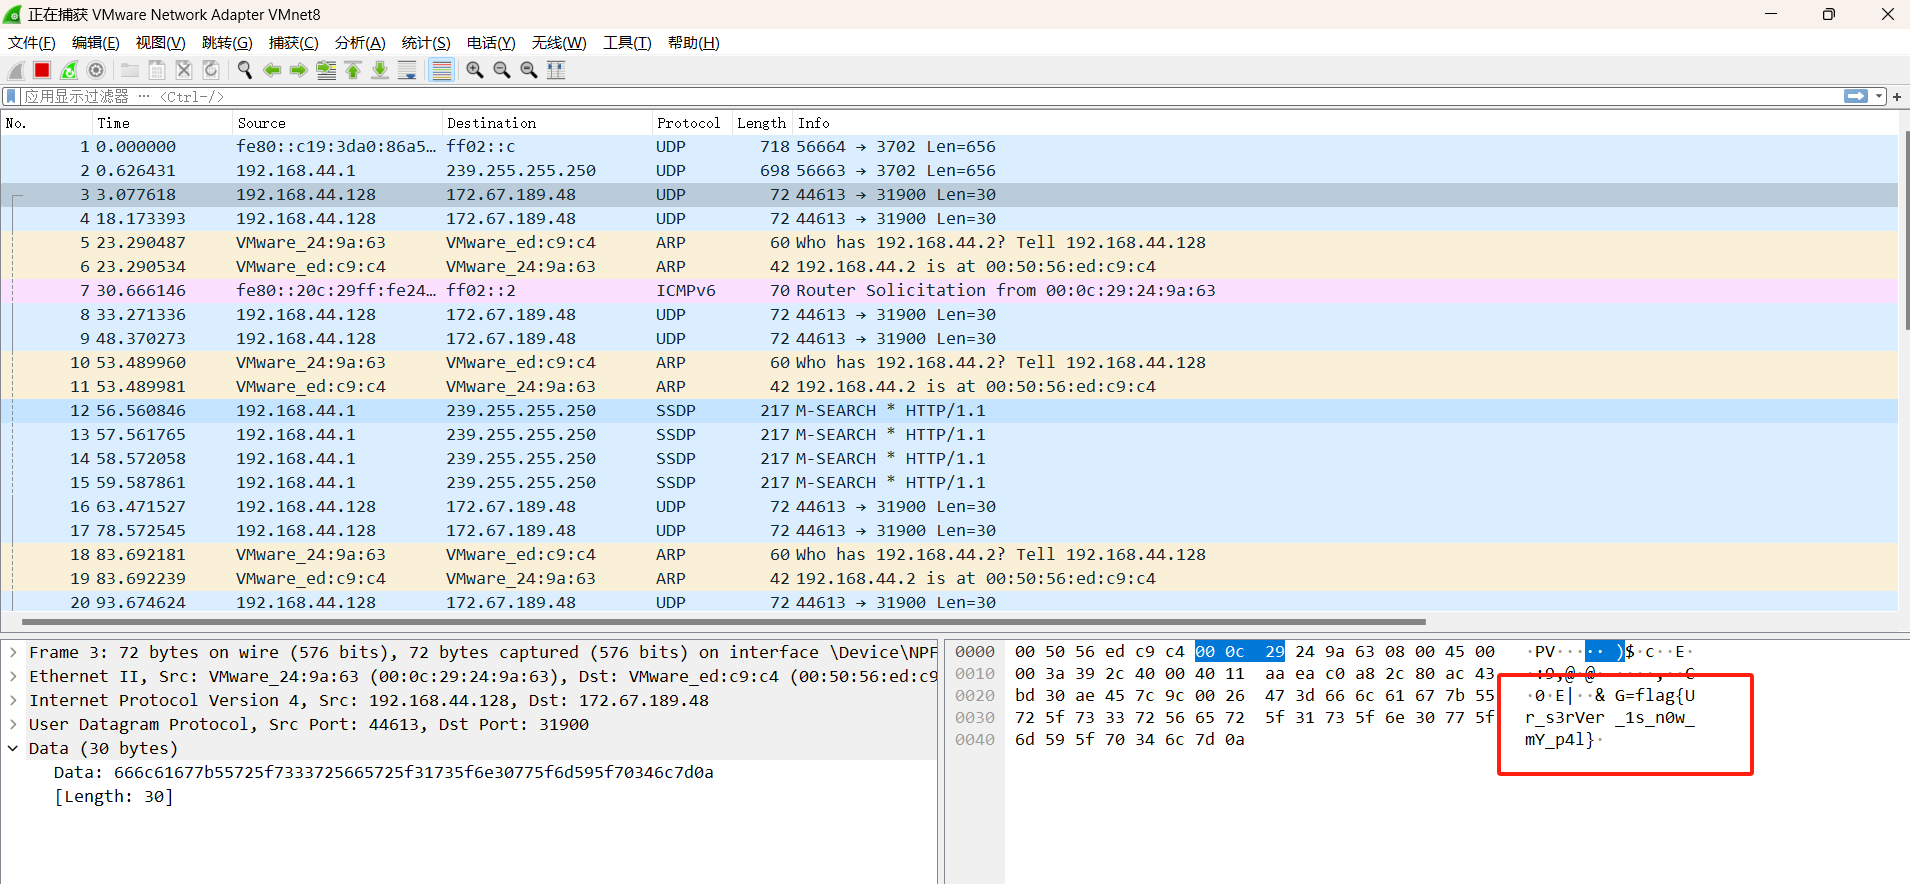Jump to last packet icon

click(x=380, y=70)
